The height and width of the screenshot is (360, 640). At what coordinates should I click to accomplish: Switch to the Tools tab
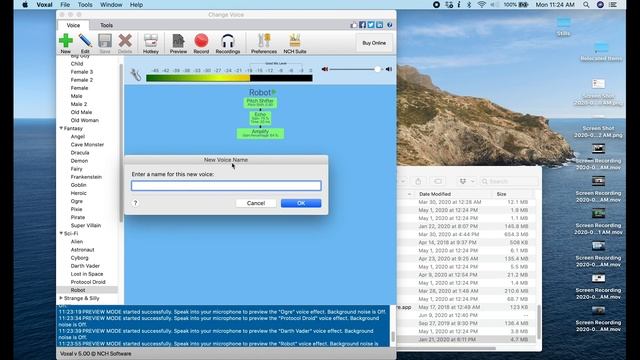tap(107, 25)
